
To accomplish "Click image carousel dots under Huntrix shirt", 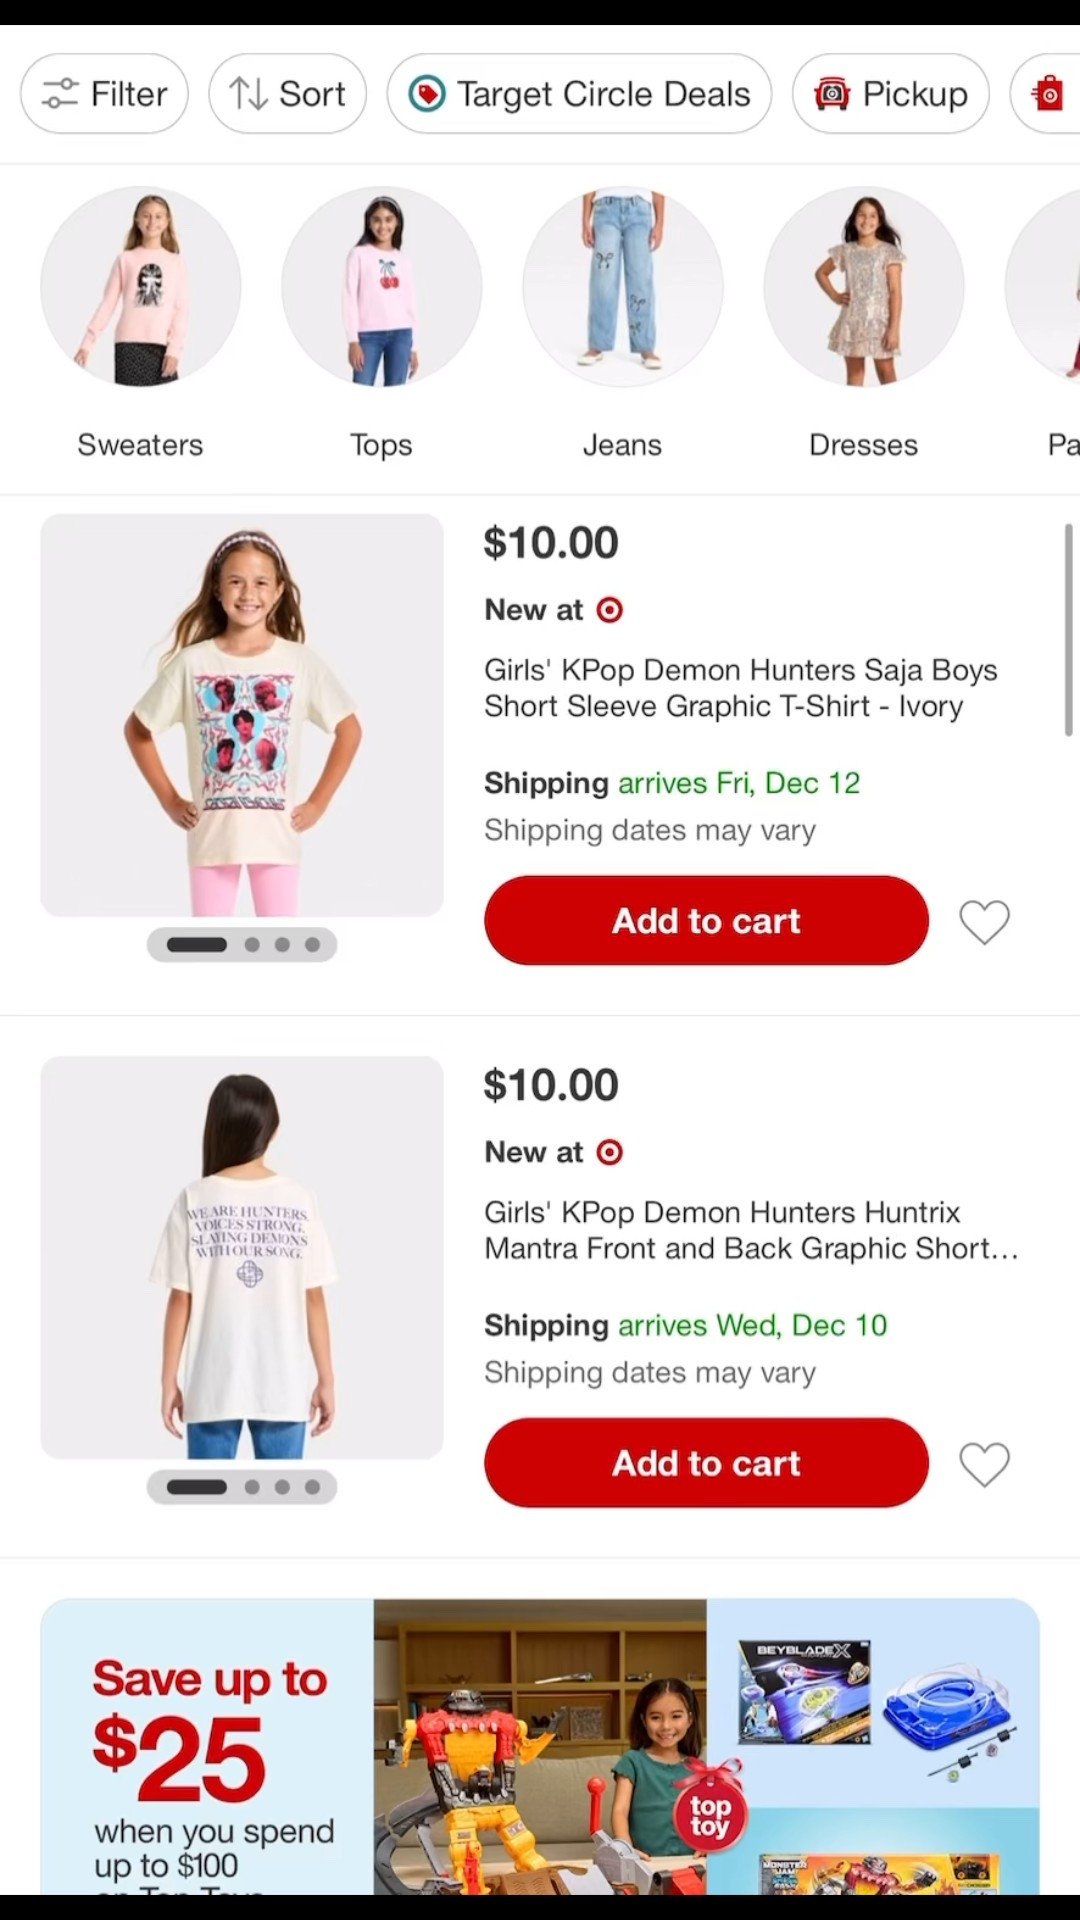I will [242, 1487].
